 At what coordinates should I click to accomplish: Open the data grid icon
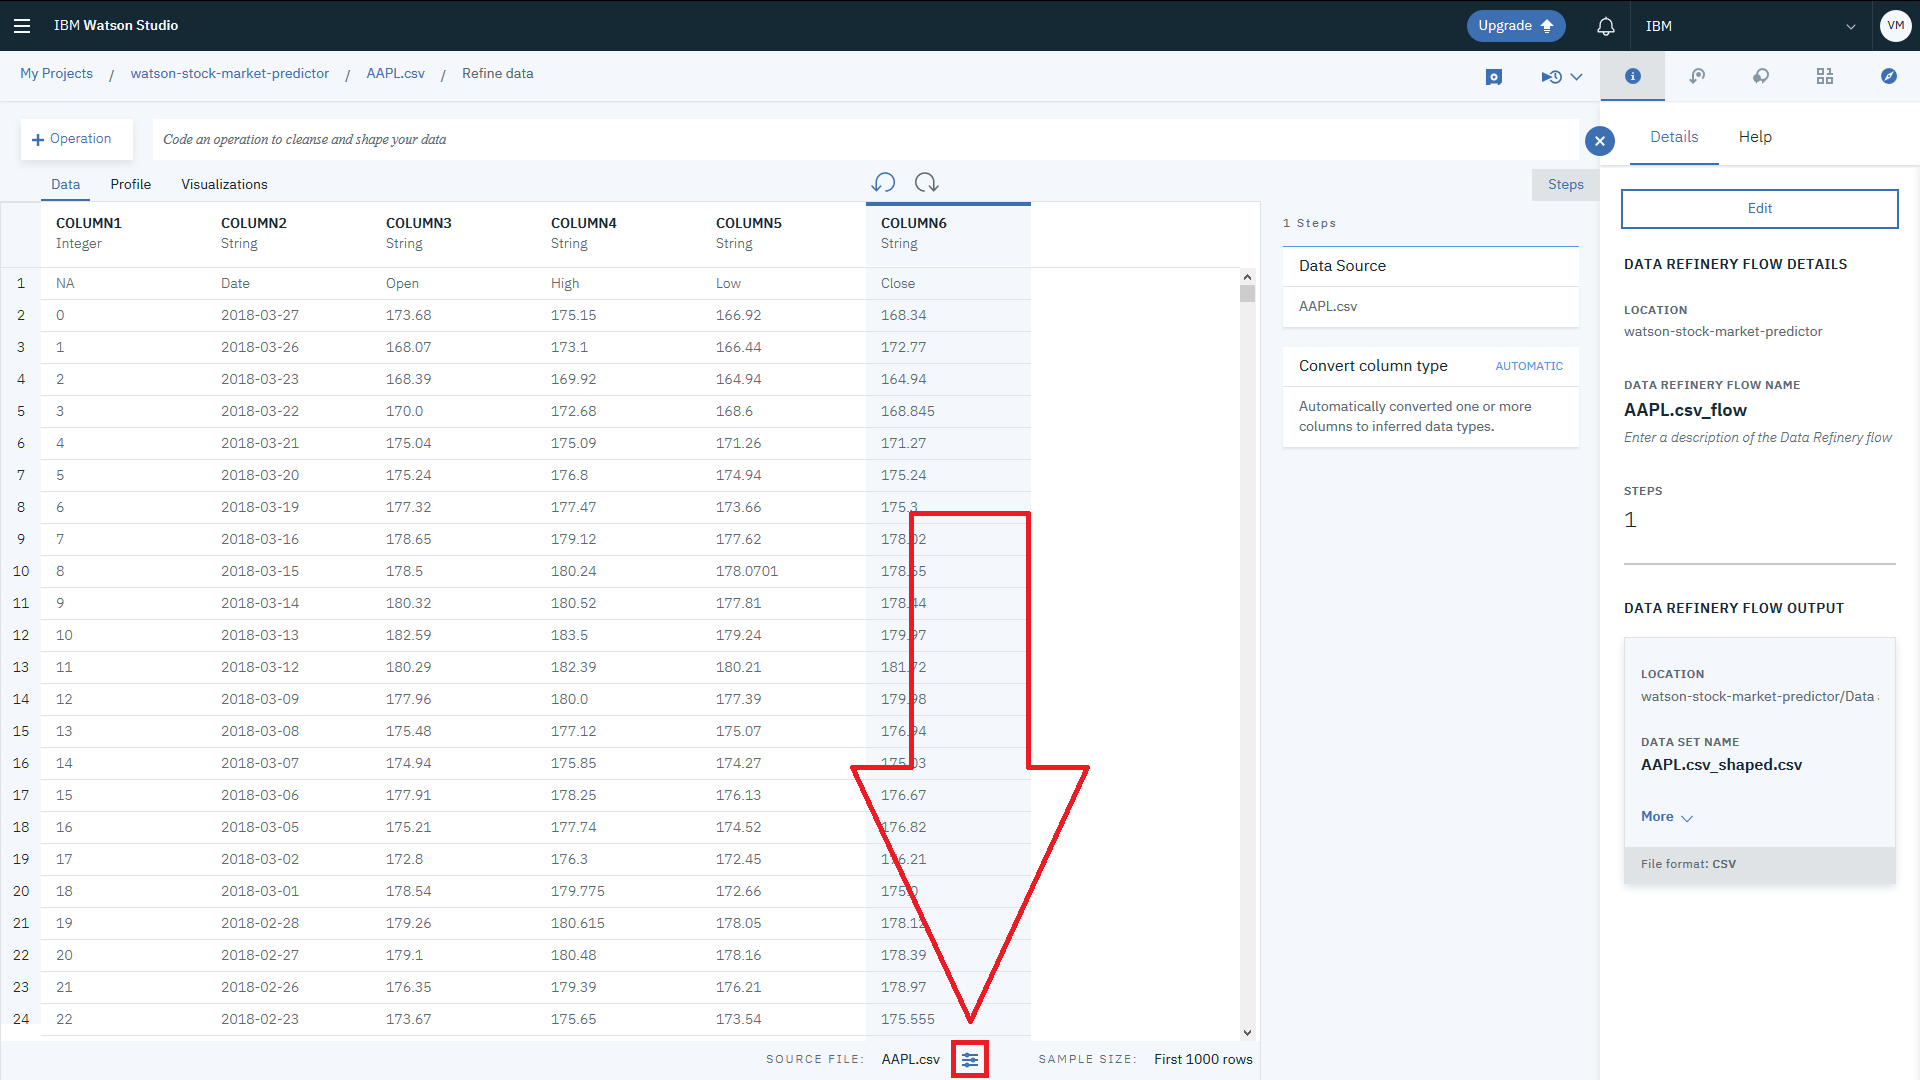(1824, 77)
